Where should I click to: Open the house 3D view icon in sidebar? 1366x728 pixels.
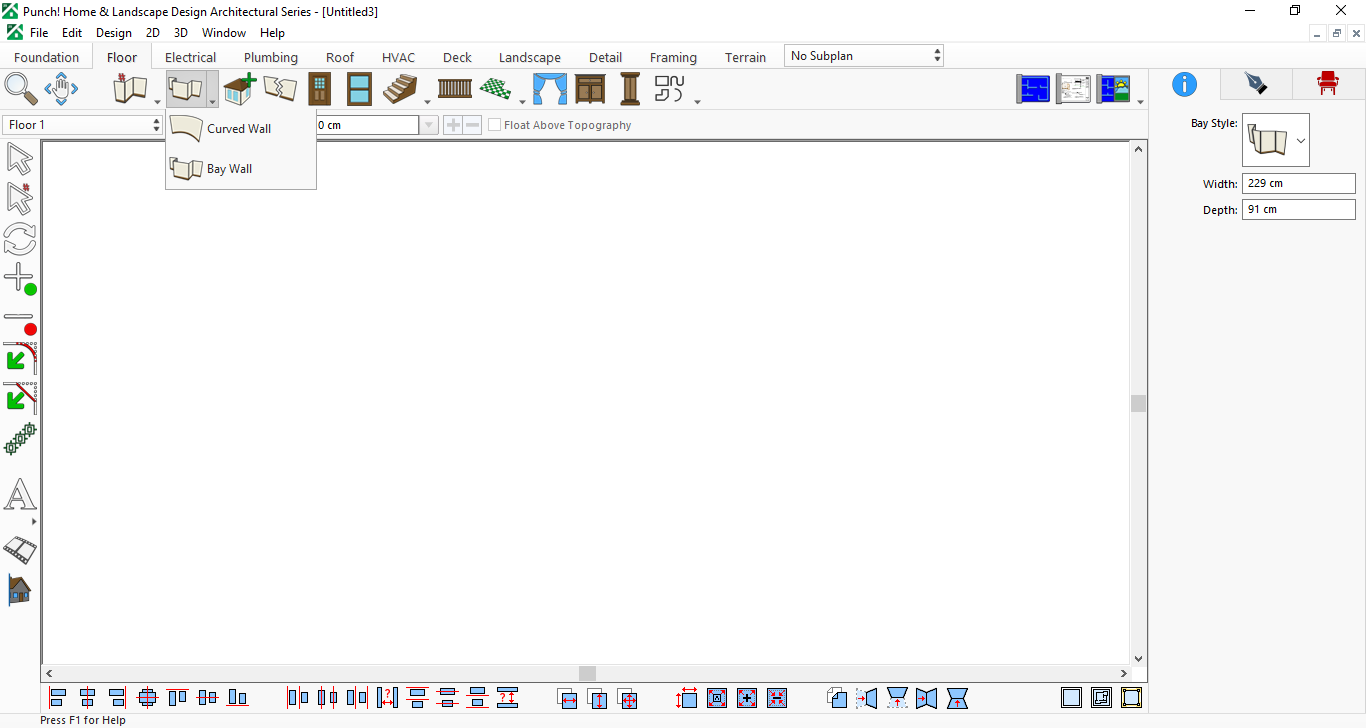pyautogui.click(x=20, y=590)
